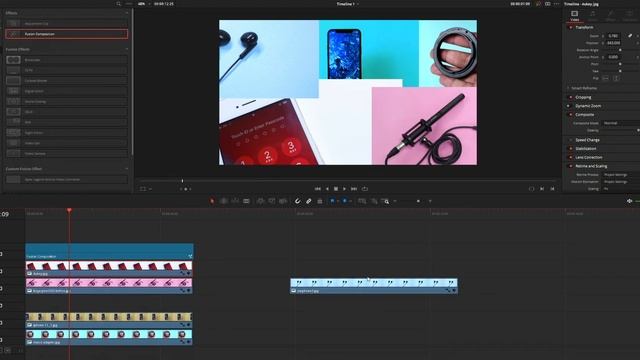Select Adjustment Clip in Effects list

click(x=67, y=24)
